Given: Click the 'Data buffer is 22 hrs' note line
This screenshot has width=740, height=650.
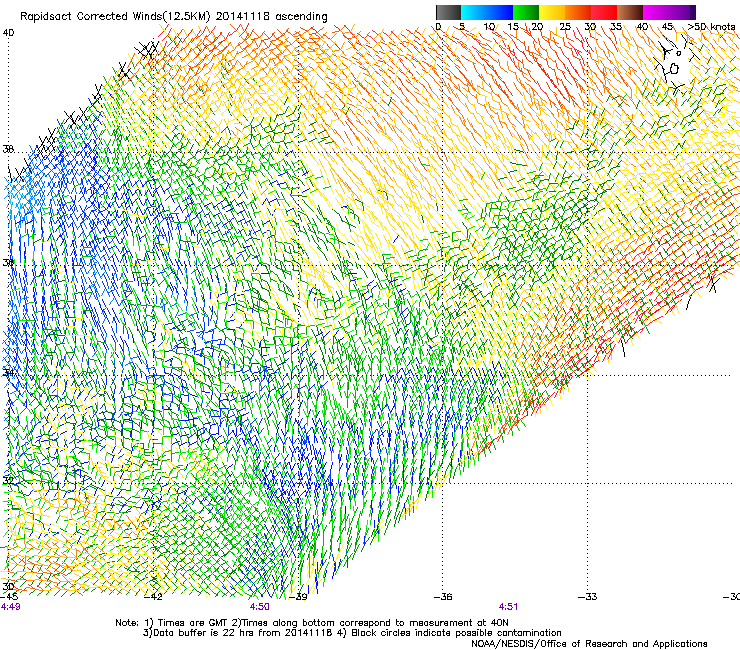Looking at the screenshot, I should pos(352,633).
